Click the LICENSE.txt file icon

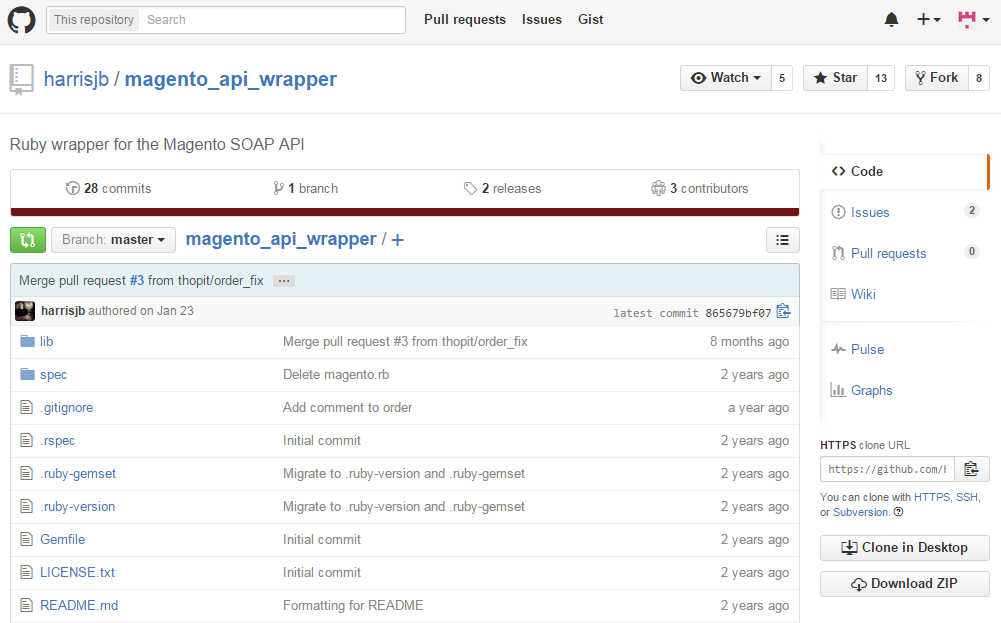coord(26,572)
